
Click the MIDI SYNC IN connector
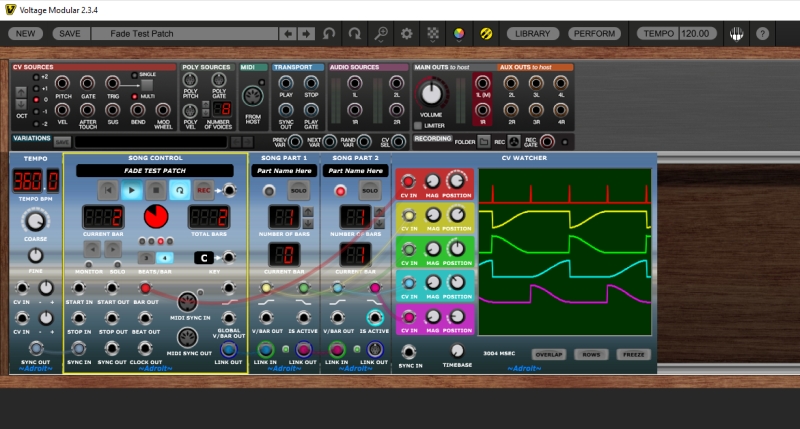[188, 302]
